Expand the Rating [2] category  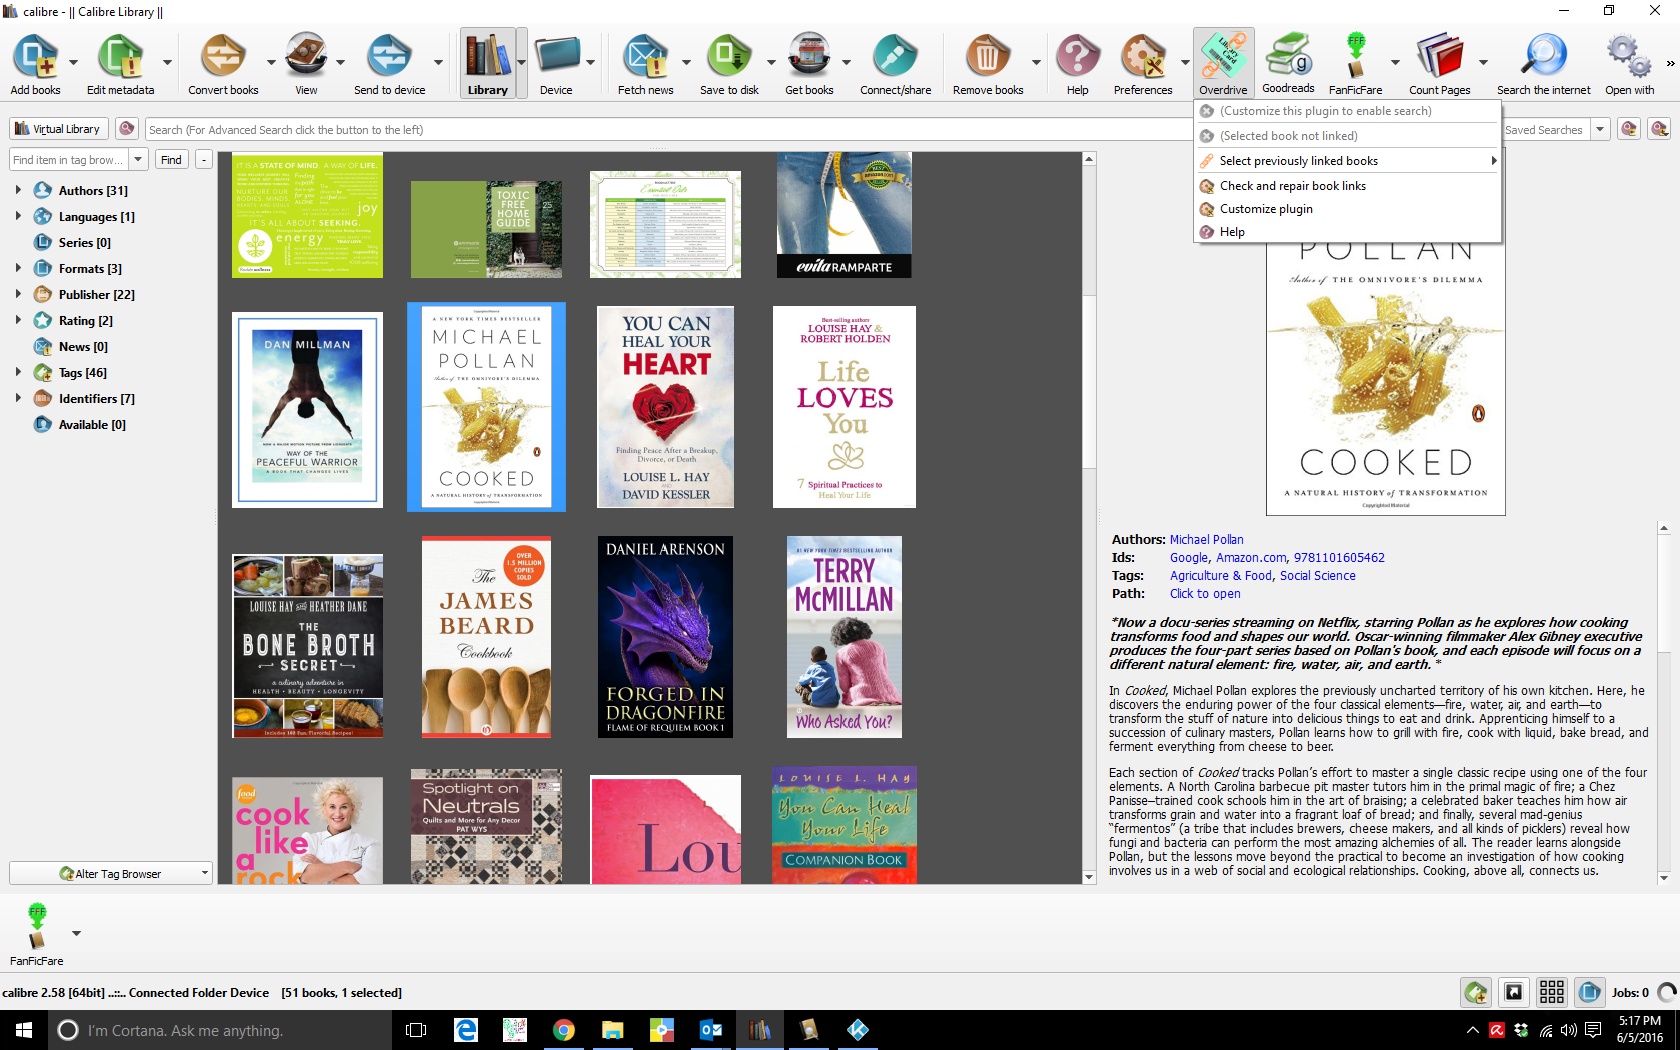(x=18, y=320)
